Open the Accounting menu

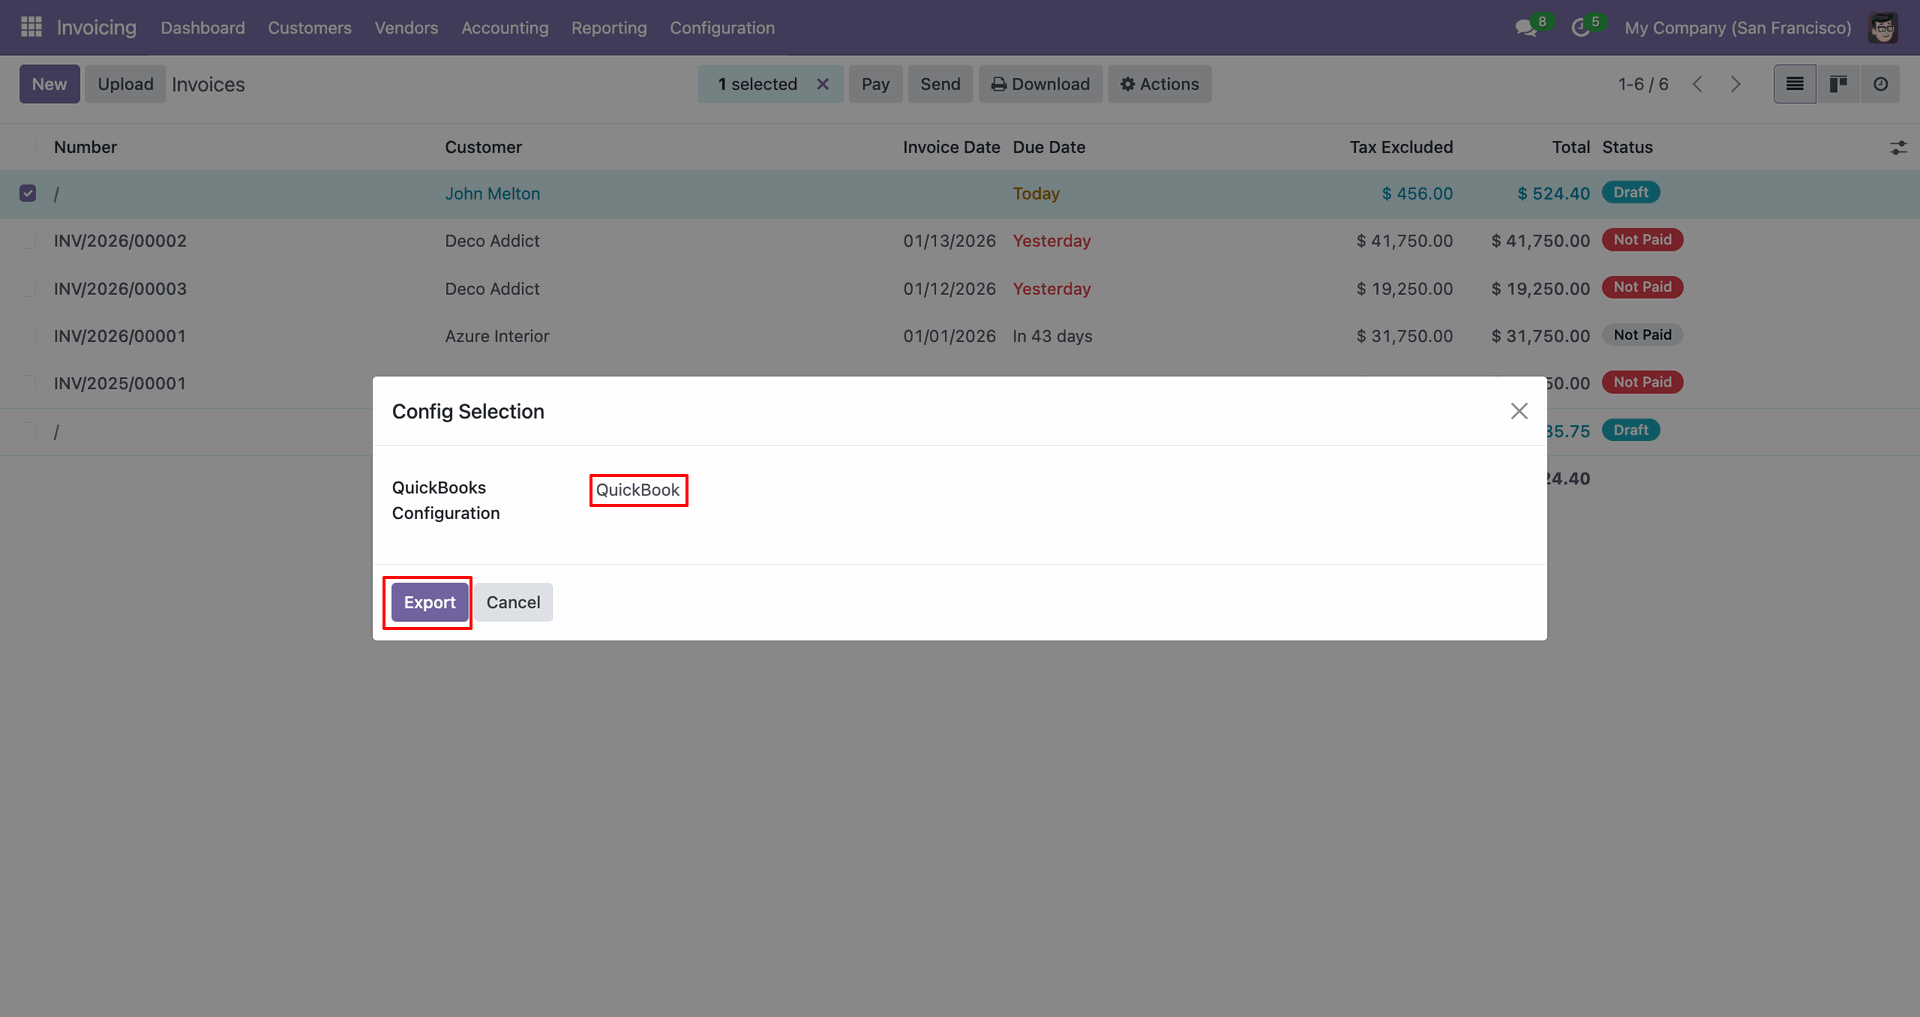[x=504, y=28]
